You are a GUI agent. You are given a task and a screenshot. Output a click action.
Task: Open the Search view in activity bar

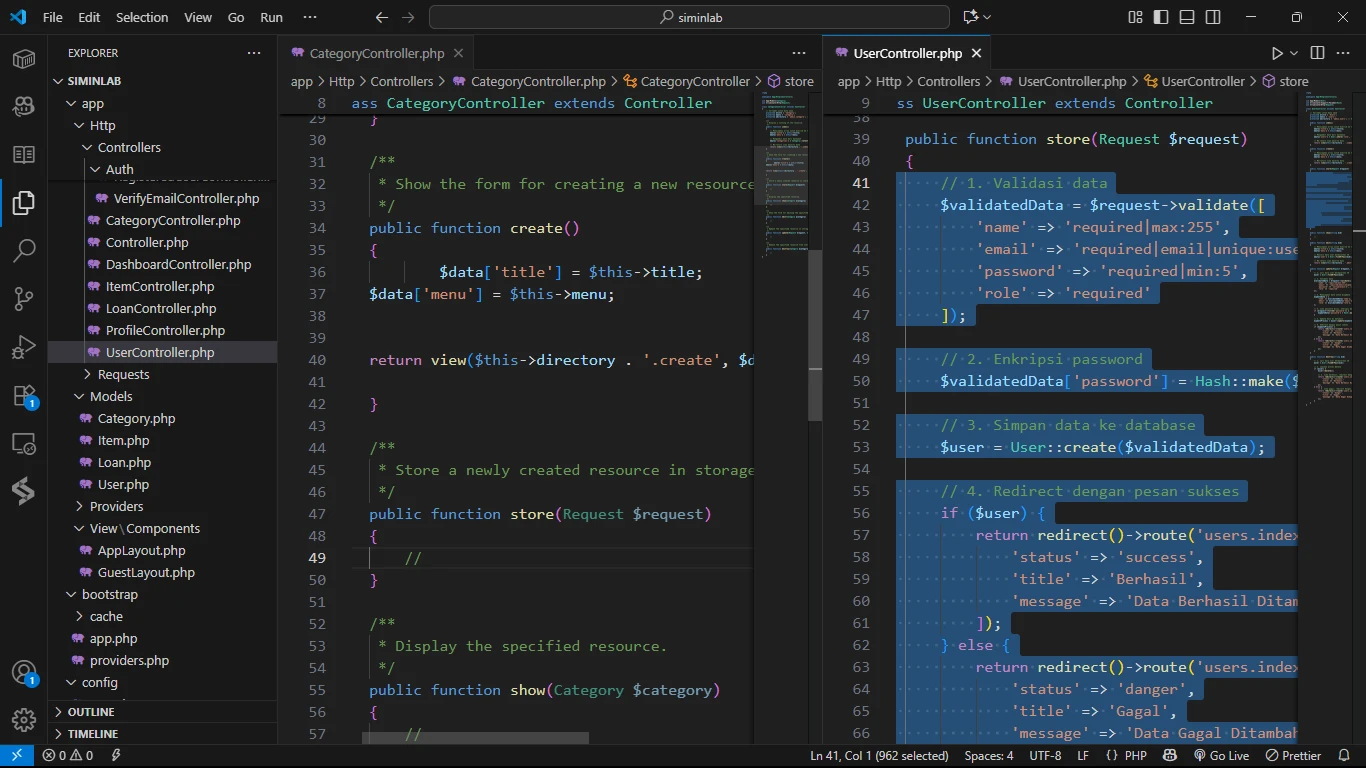24,250
